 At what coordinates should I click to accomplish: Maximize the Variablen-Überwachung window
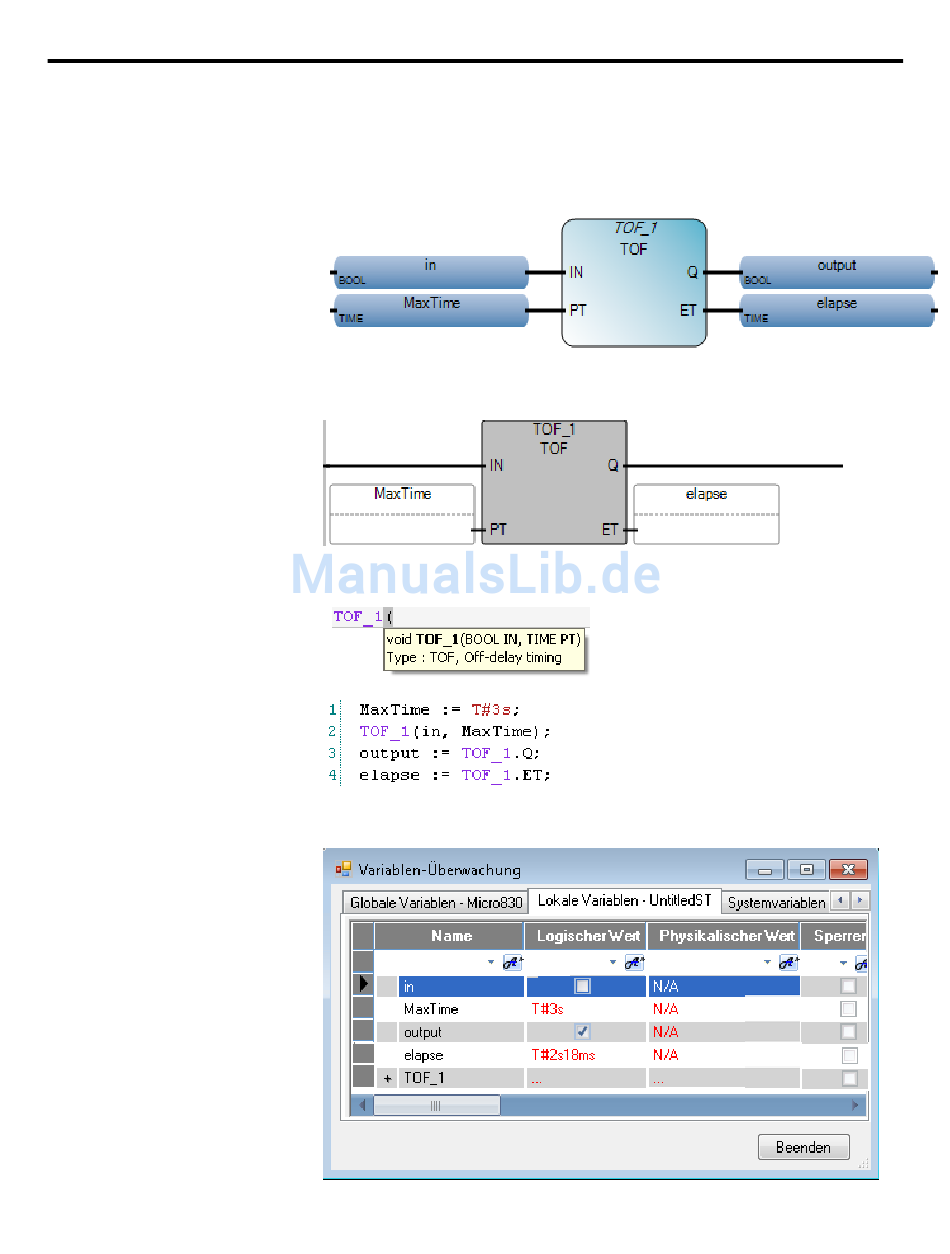tap(805, 869)
